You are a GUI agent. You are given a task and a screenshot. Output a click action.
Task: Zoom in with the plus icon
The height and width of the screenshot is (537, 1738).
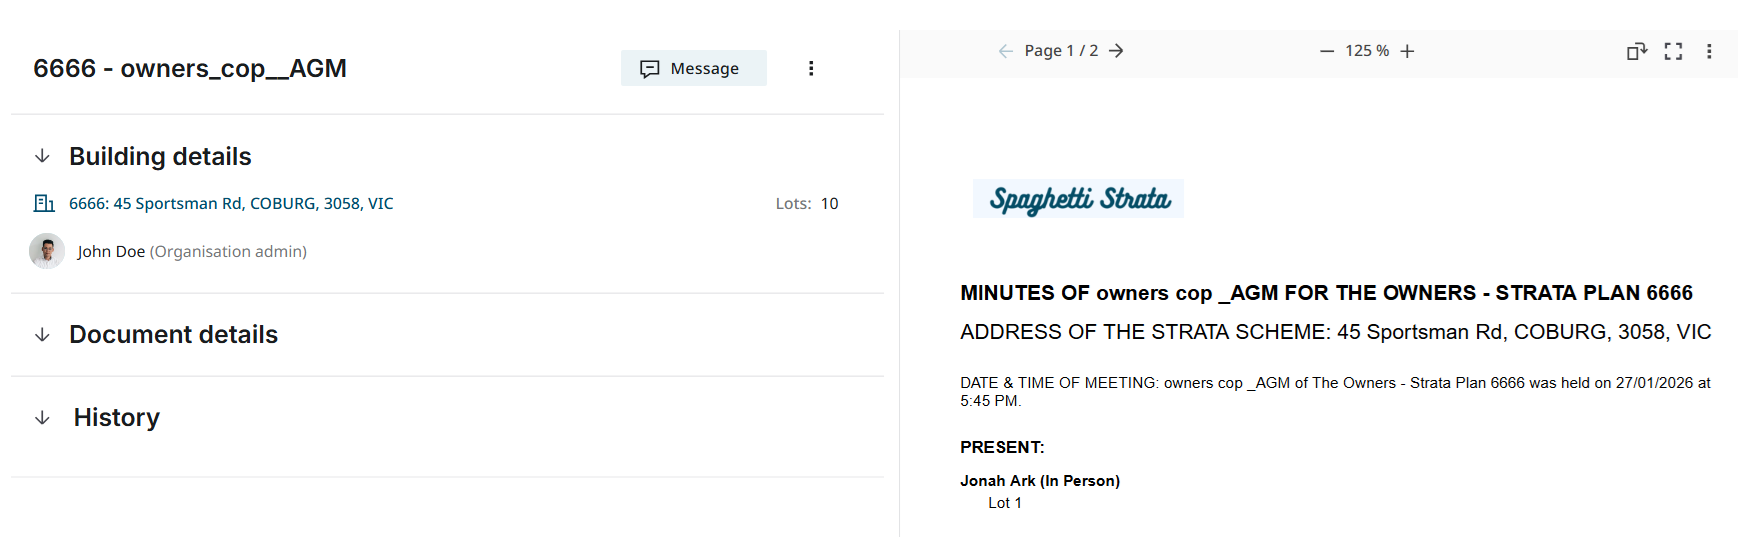(x=1407, y=51)
